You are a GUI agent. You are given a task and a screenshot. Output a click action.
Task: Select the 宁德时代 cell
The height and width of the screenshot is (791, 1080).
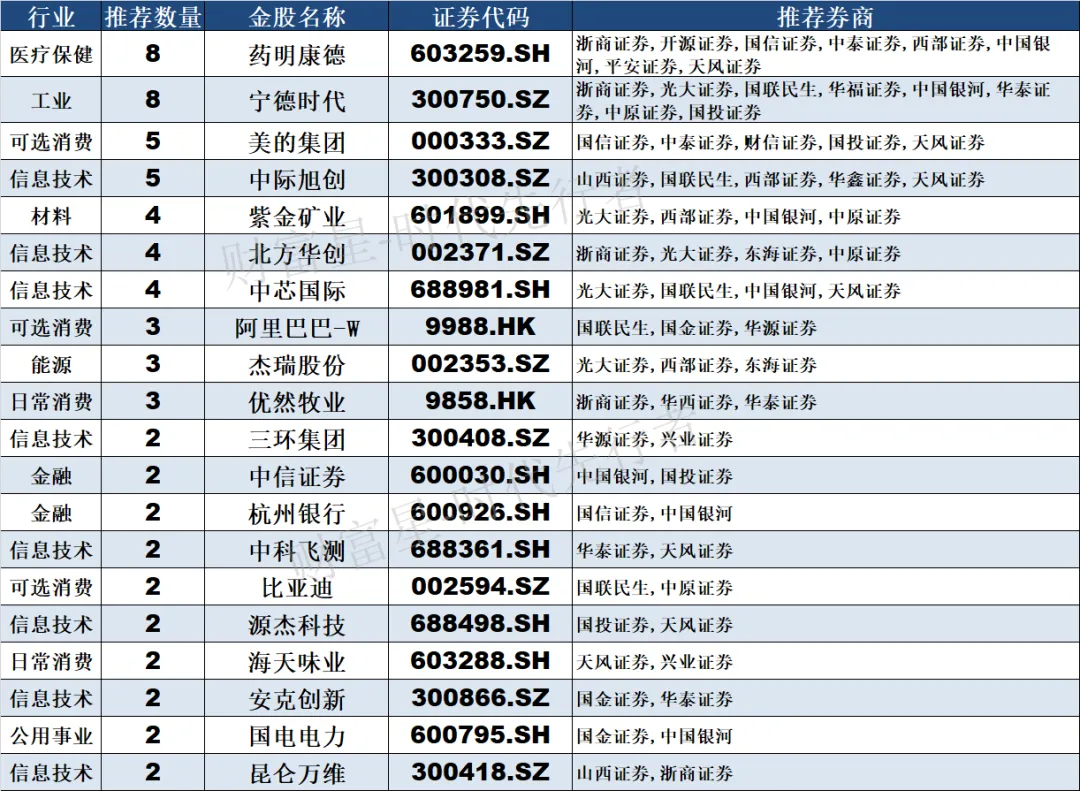coord(296,100)
